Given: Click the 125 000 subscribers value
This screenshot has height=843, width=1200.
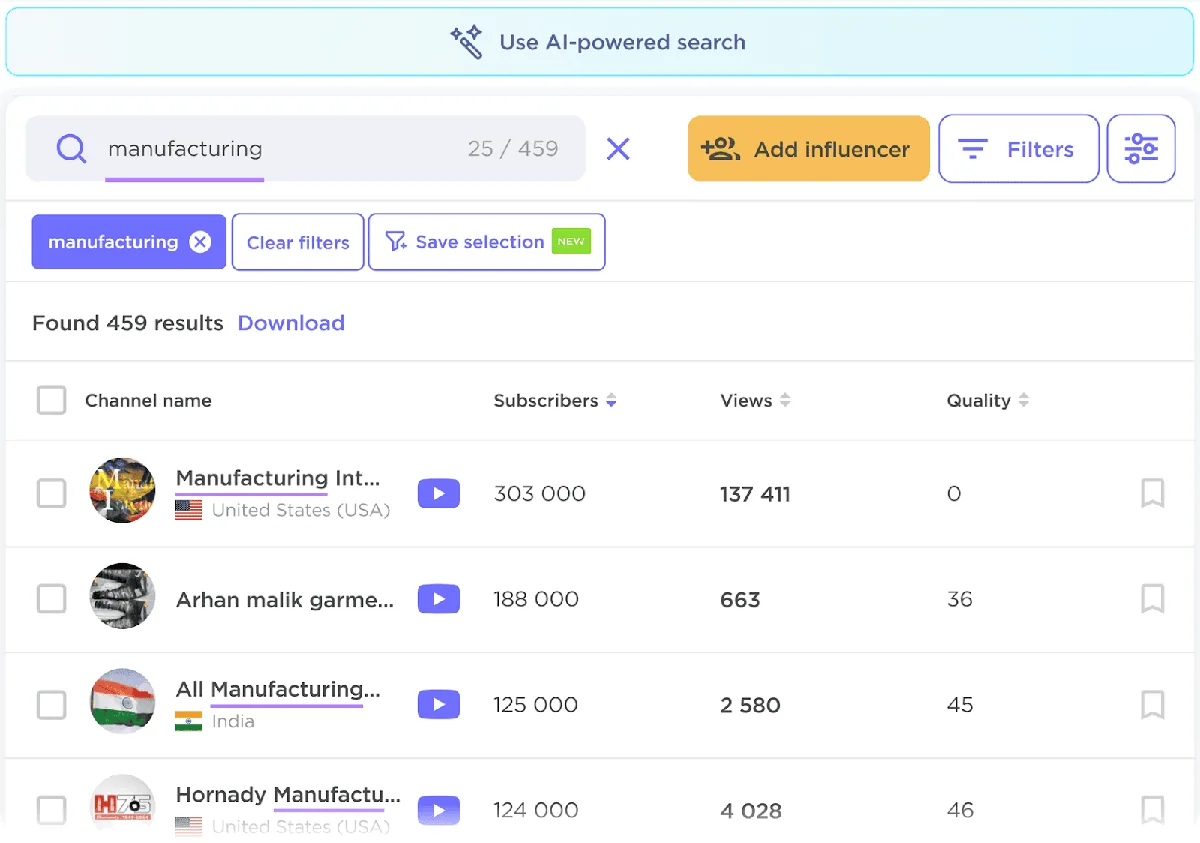Looking at the screenshot, I should coord(536,705).
